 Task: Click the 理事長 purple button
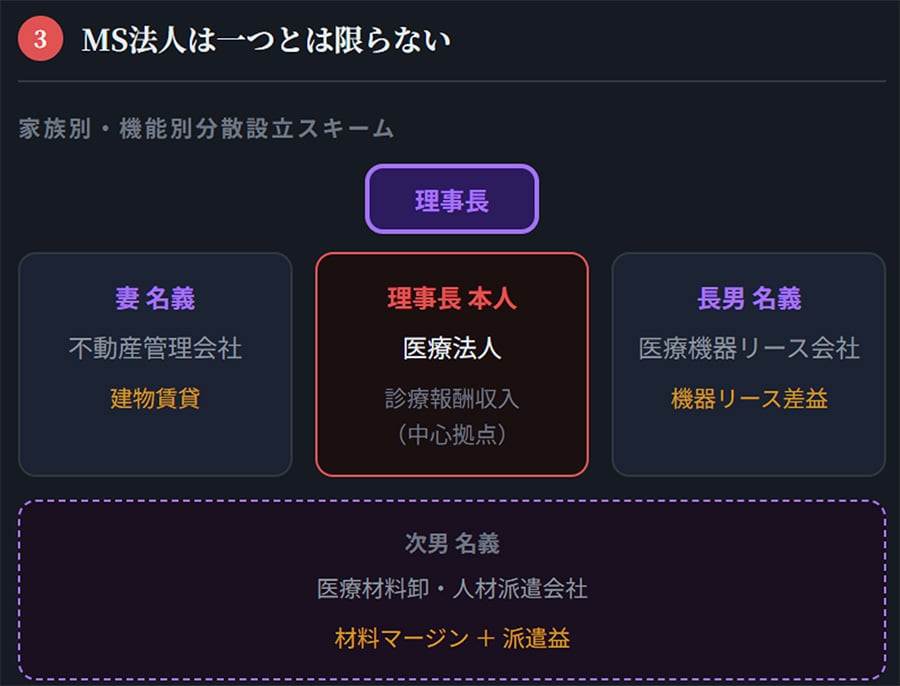pyautogui.click(x=452, y=199)
